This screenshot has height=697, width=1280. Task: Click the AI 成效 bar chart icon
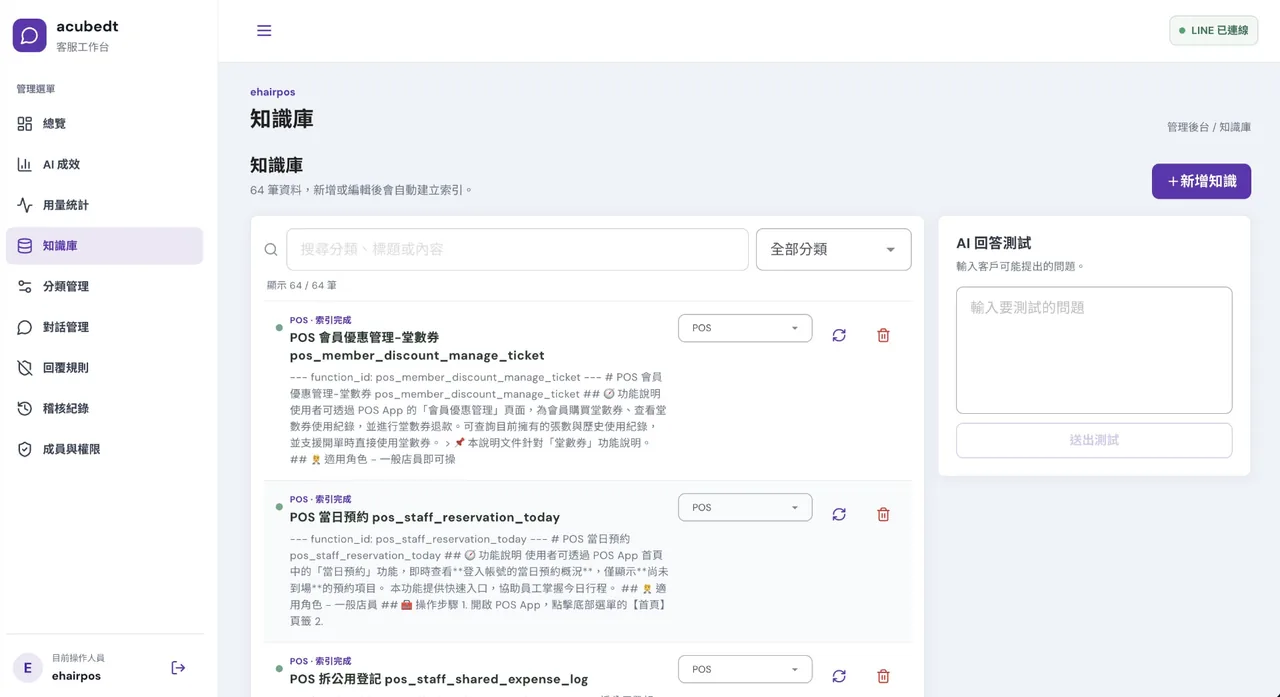click(x=25, y=164)
